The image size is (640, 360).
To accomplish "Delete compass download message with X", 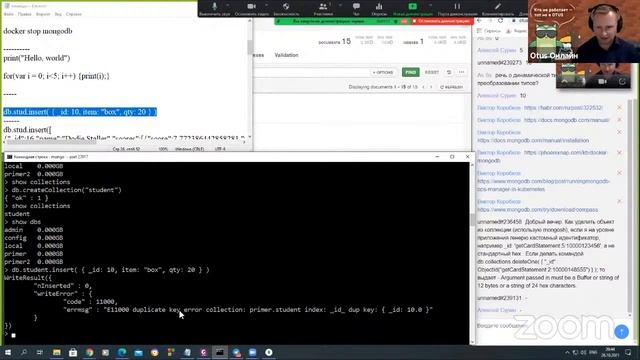I will (619, 201).
